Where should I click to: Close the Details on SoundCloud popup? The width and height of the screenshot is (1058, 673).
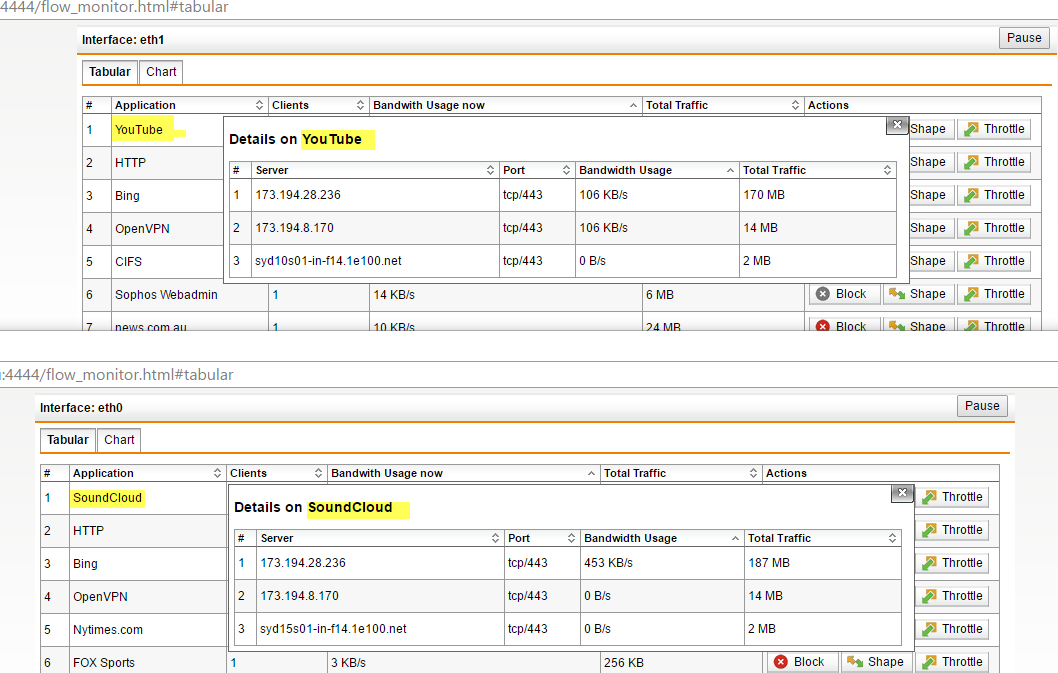[x=902, y=493]
